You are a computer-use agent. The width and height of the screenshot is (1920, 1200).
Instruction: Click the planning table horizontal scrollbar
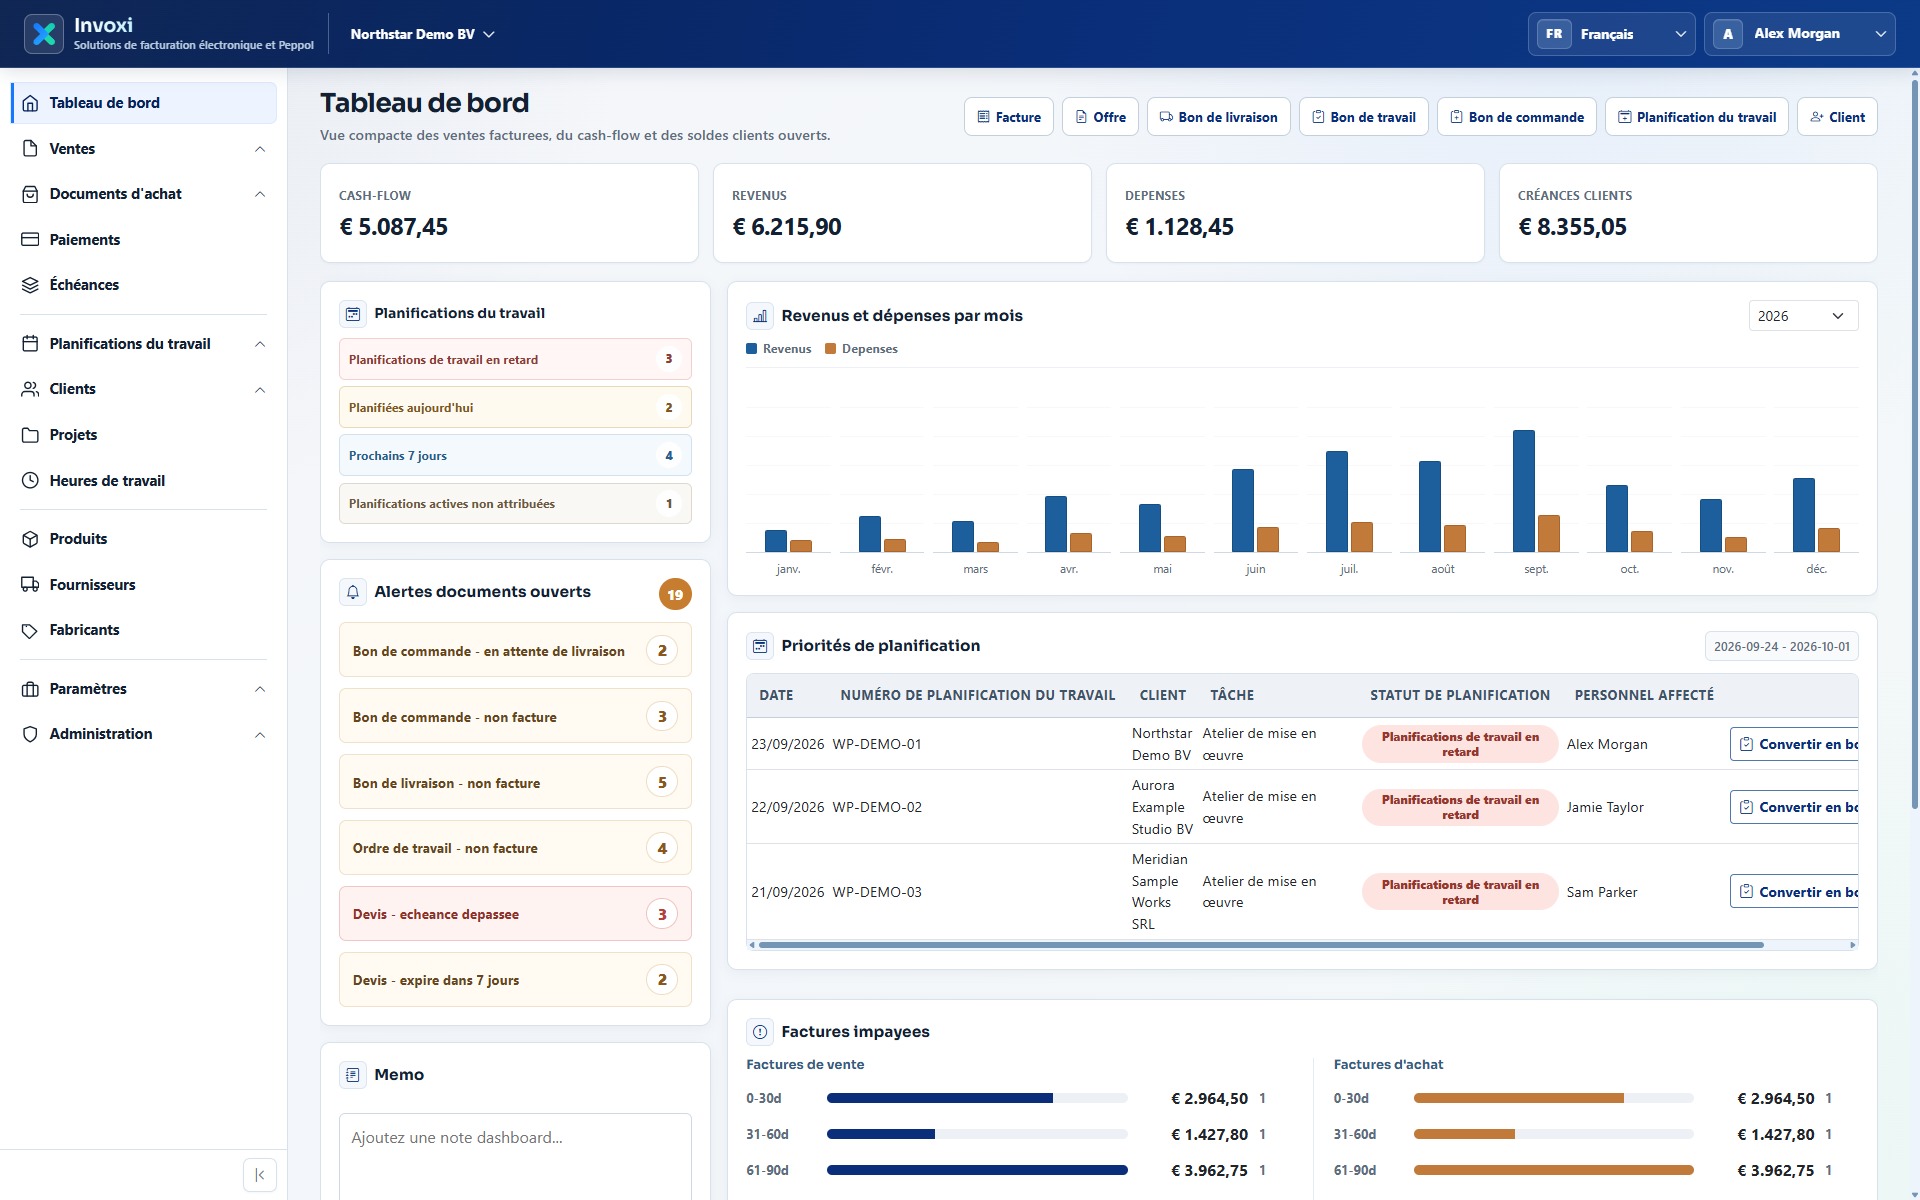pos(1260,945)
